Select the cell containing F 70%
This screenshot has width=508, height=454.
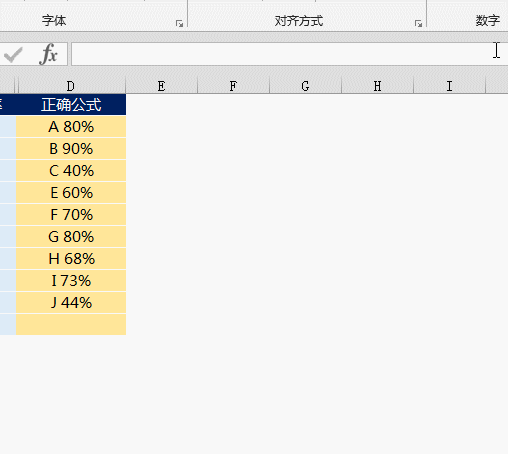71,215
